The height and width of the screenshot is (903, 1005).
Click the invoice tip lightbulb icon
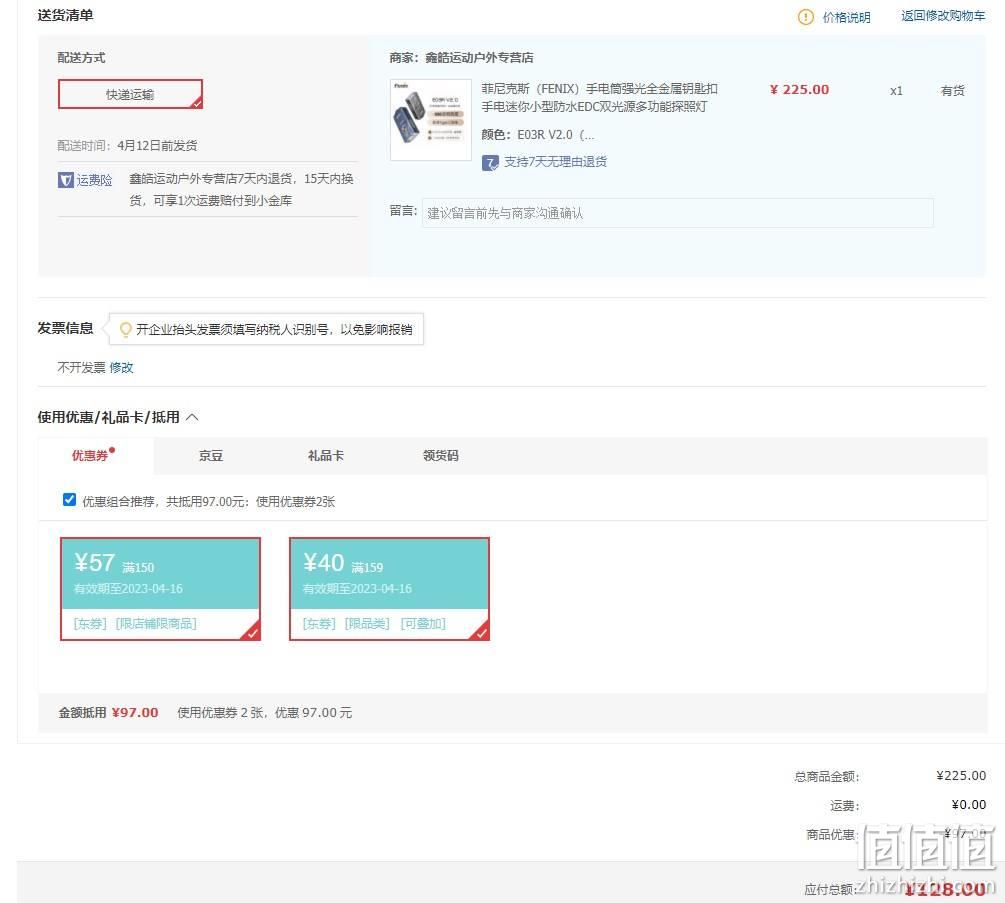(126, 329)
